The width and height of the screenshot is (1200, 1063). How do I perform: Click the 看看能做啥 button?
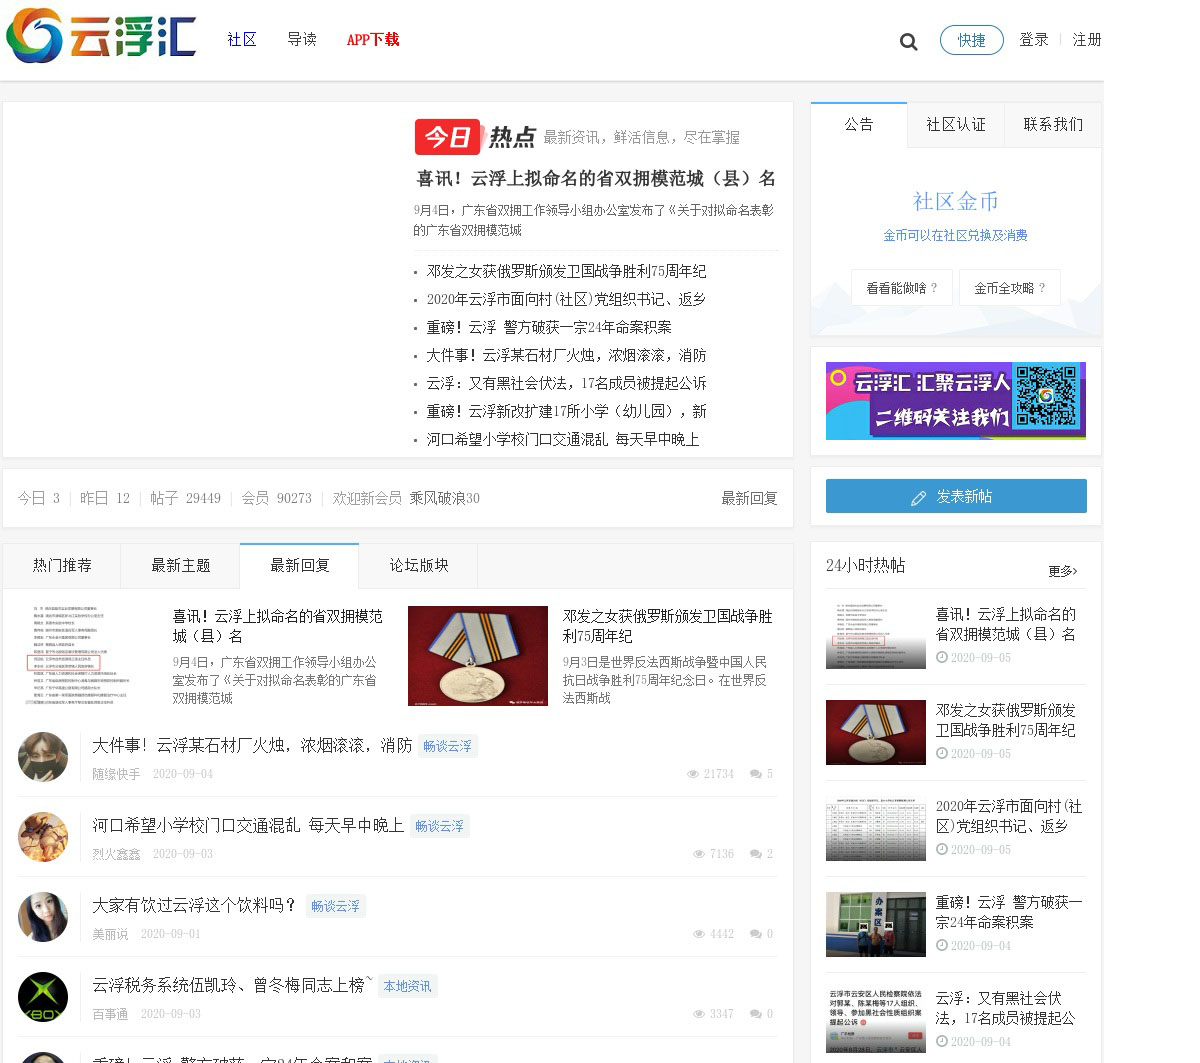point(901,288)
